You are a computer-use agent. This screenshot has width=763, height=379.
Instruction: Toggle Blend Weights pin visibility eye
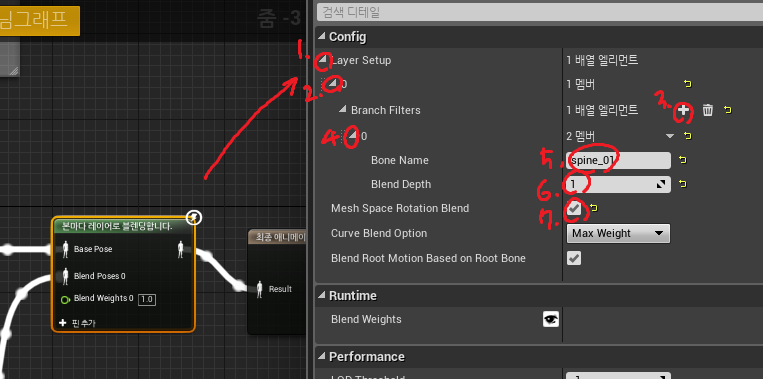click(551, 320)
